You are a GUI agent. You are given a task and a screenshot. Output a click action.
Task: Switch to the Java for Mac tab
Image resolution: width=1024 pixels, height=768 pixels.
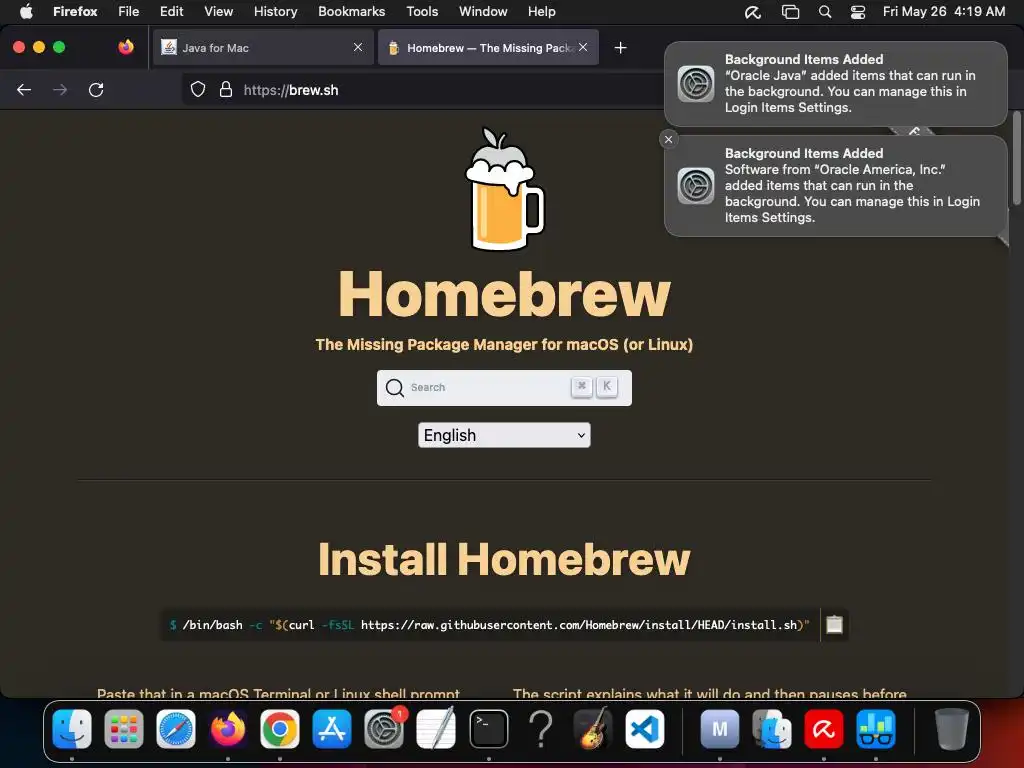tap(263, 48)
